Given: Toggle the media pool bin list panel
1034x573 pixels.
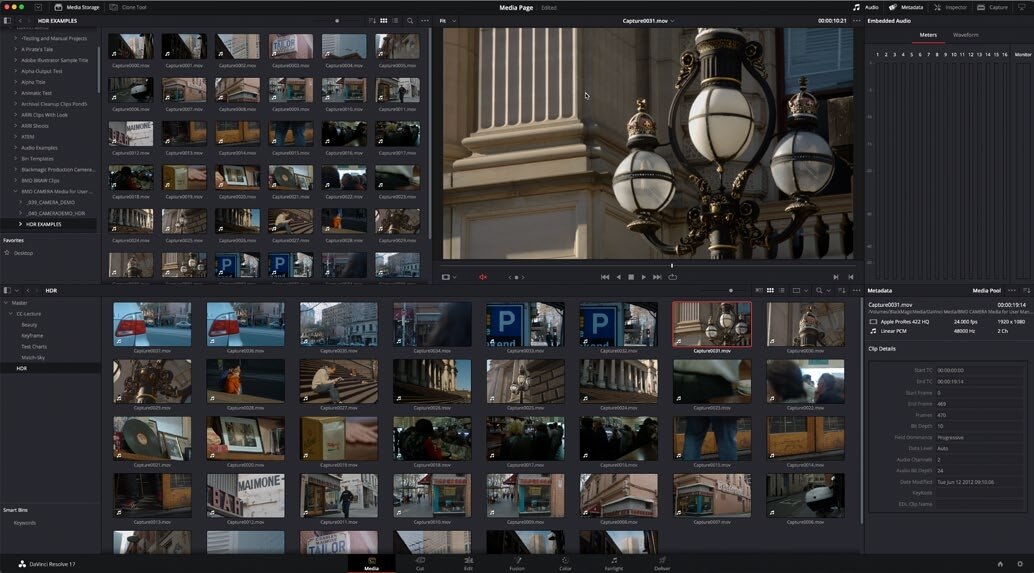Looking at the screenshot, I should coord(7,291).
